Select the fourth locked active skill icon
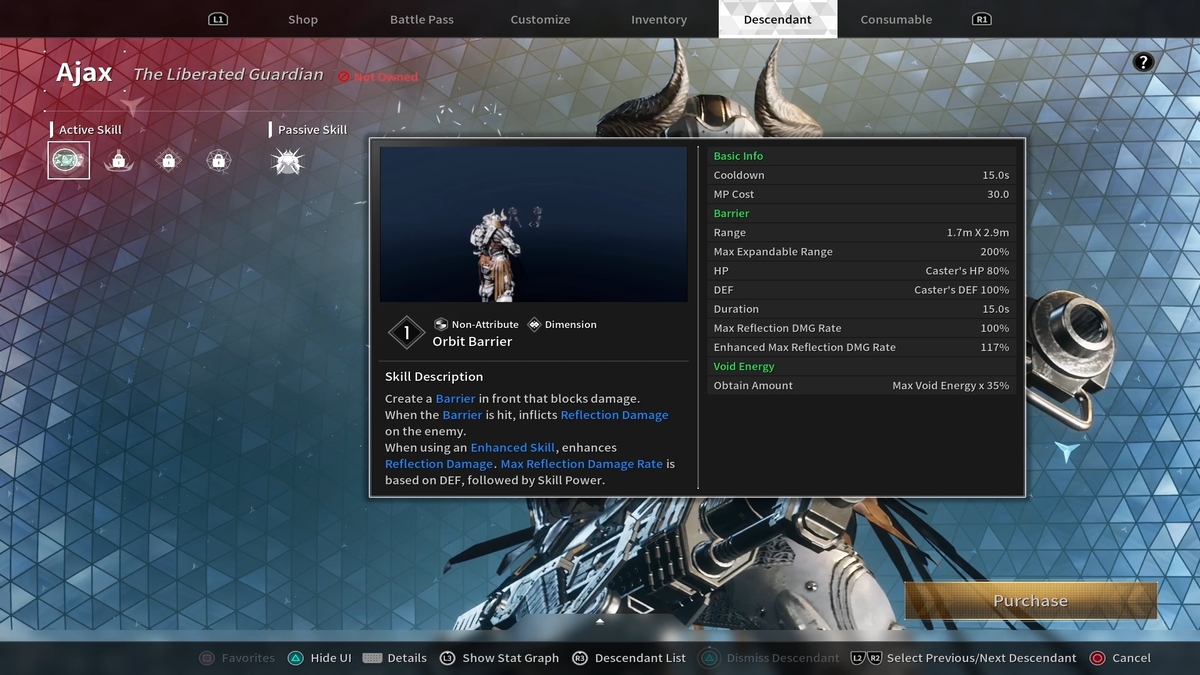This screenshot has height=675, width=1200. tap(219, 160)
